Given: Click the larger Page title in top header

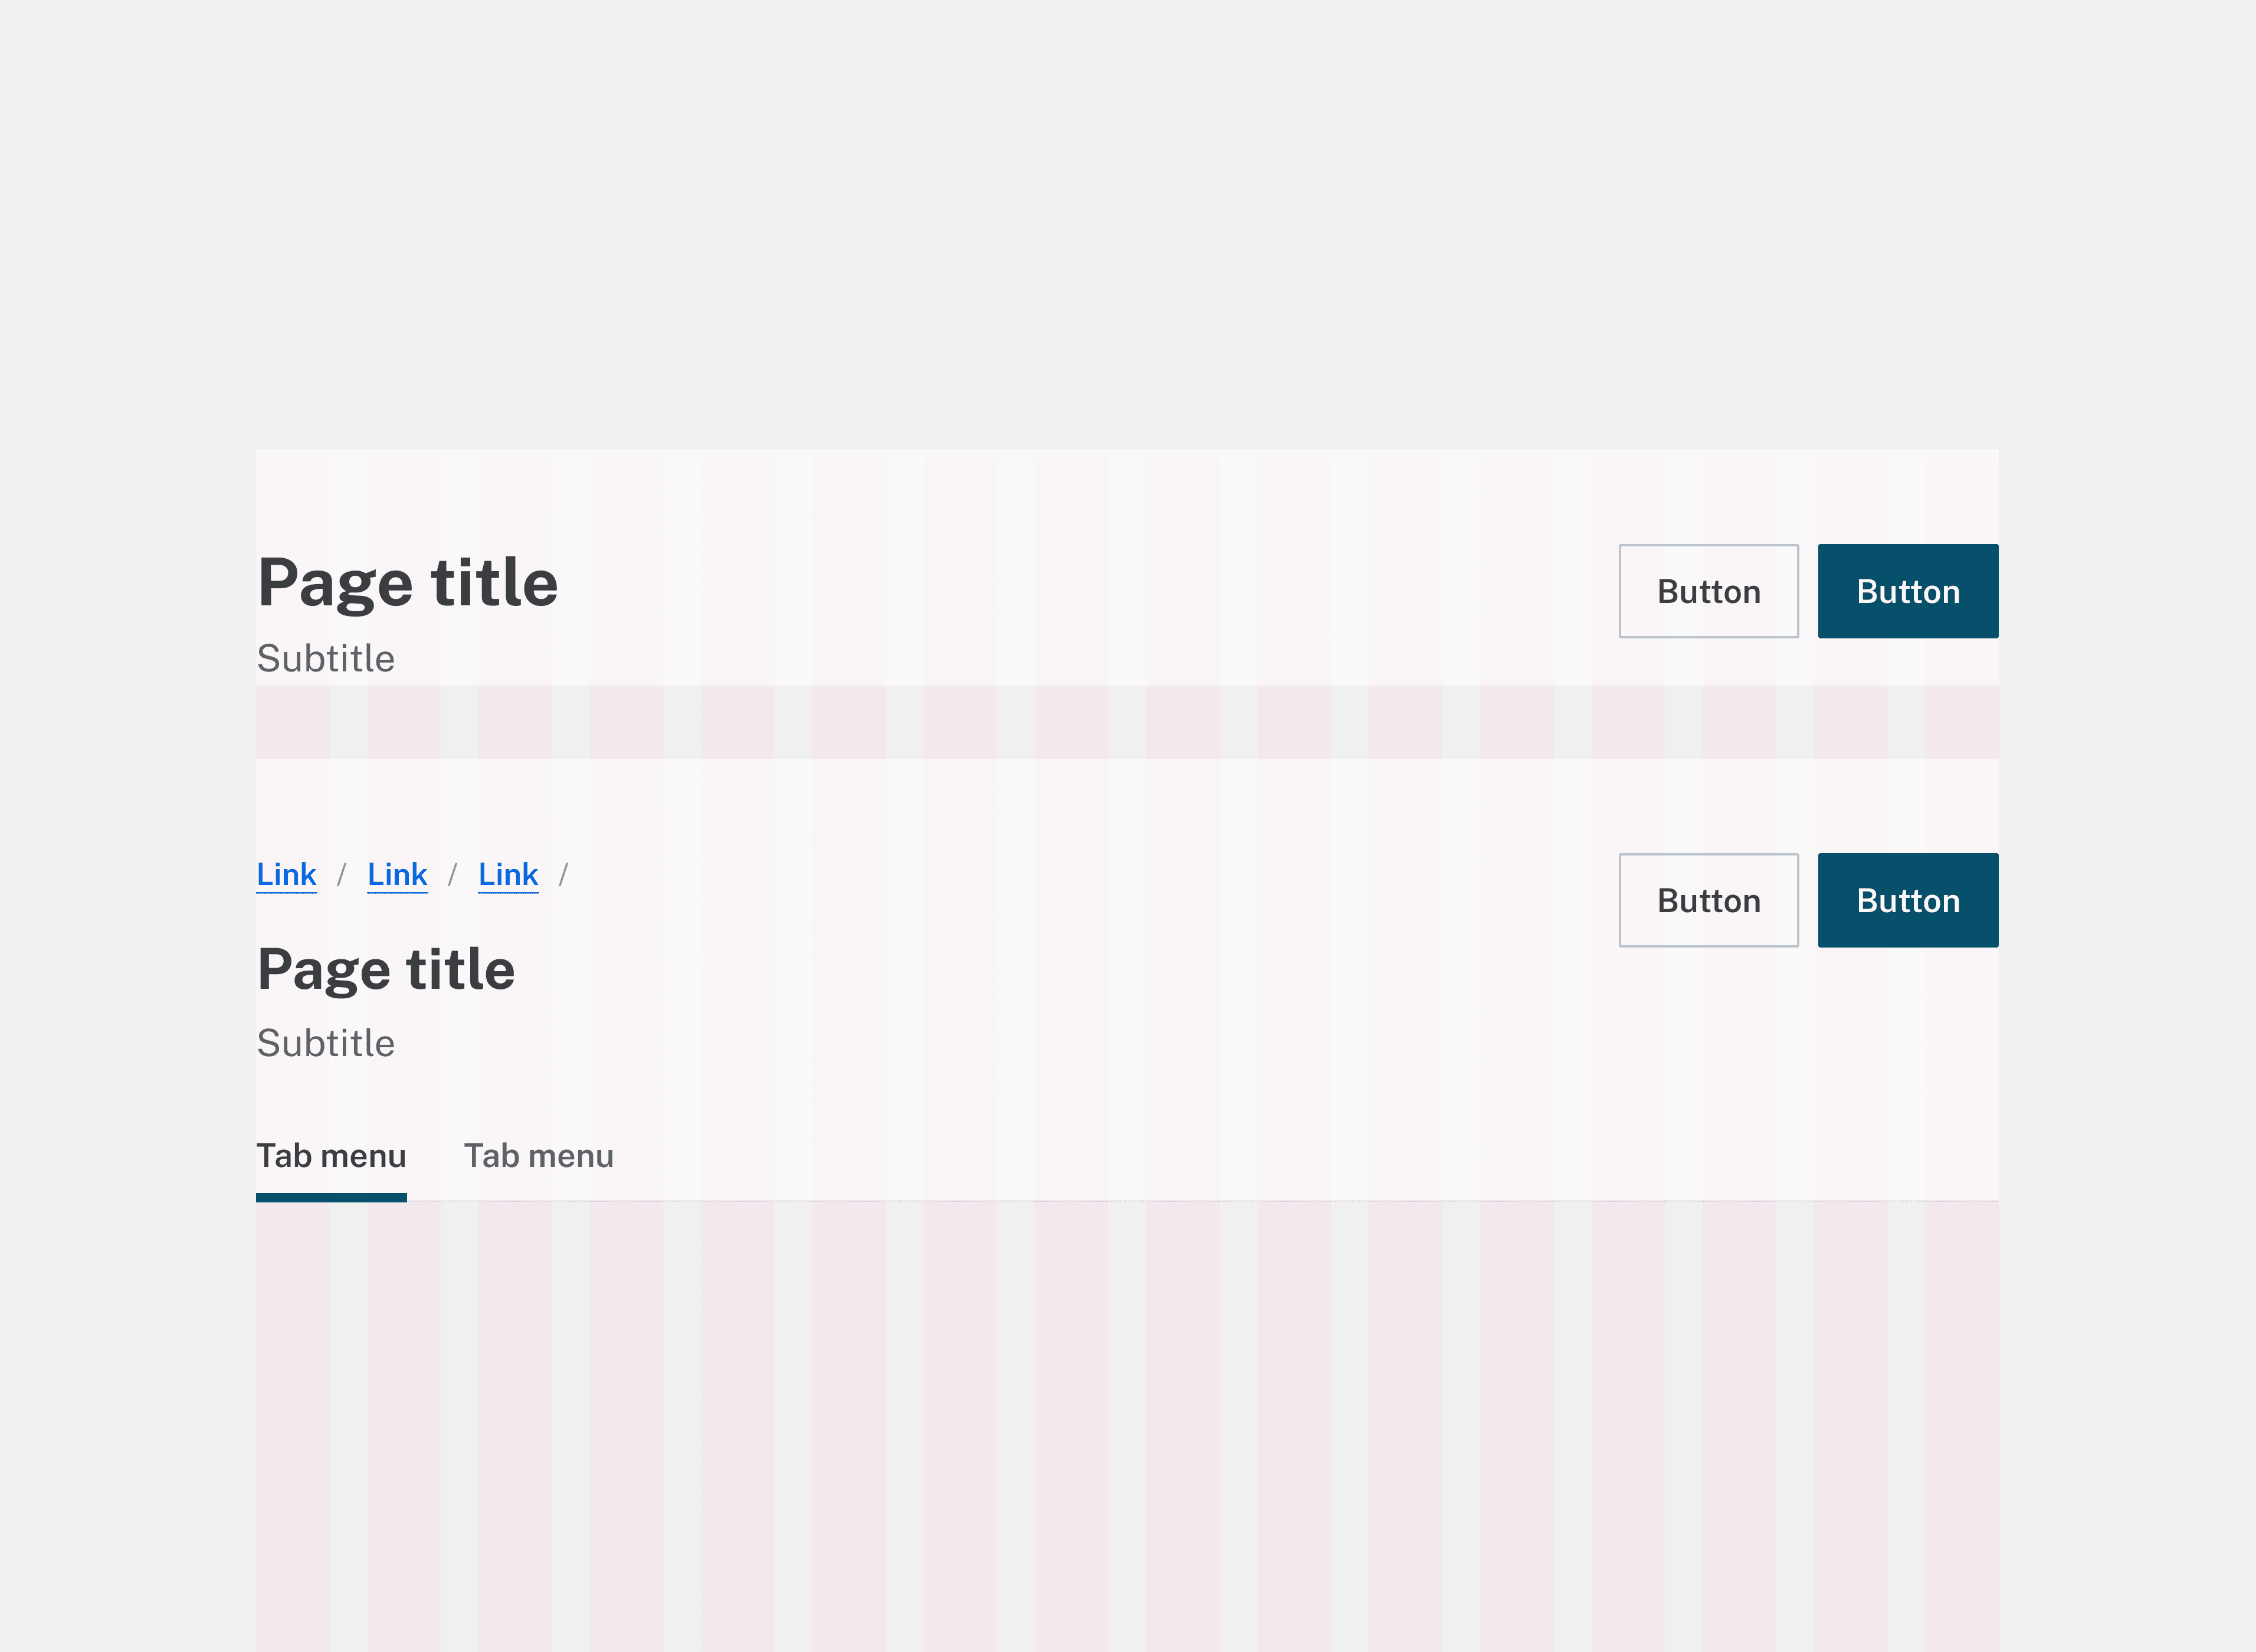Looking at the screenshot, I should 407,583.
